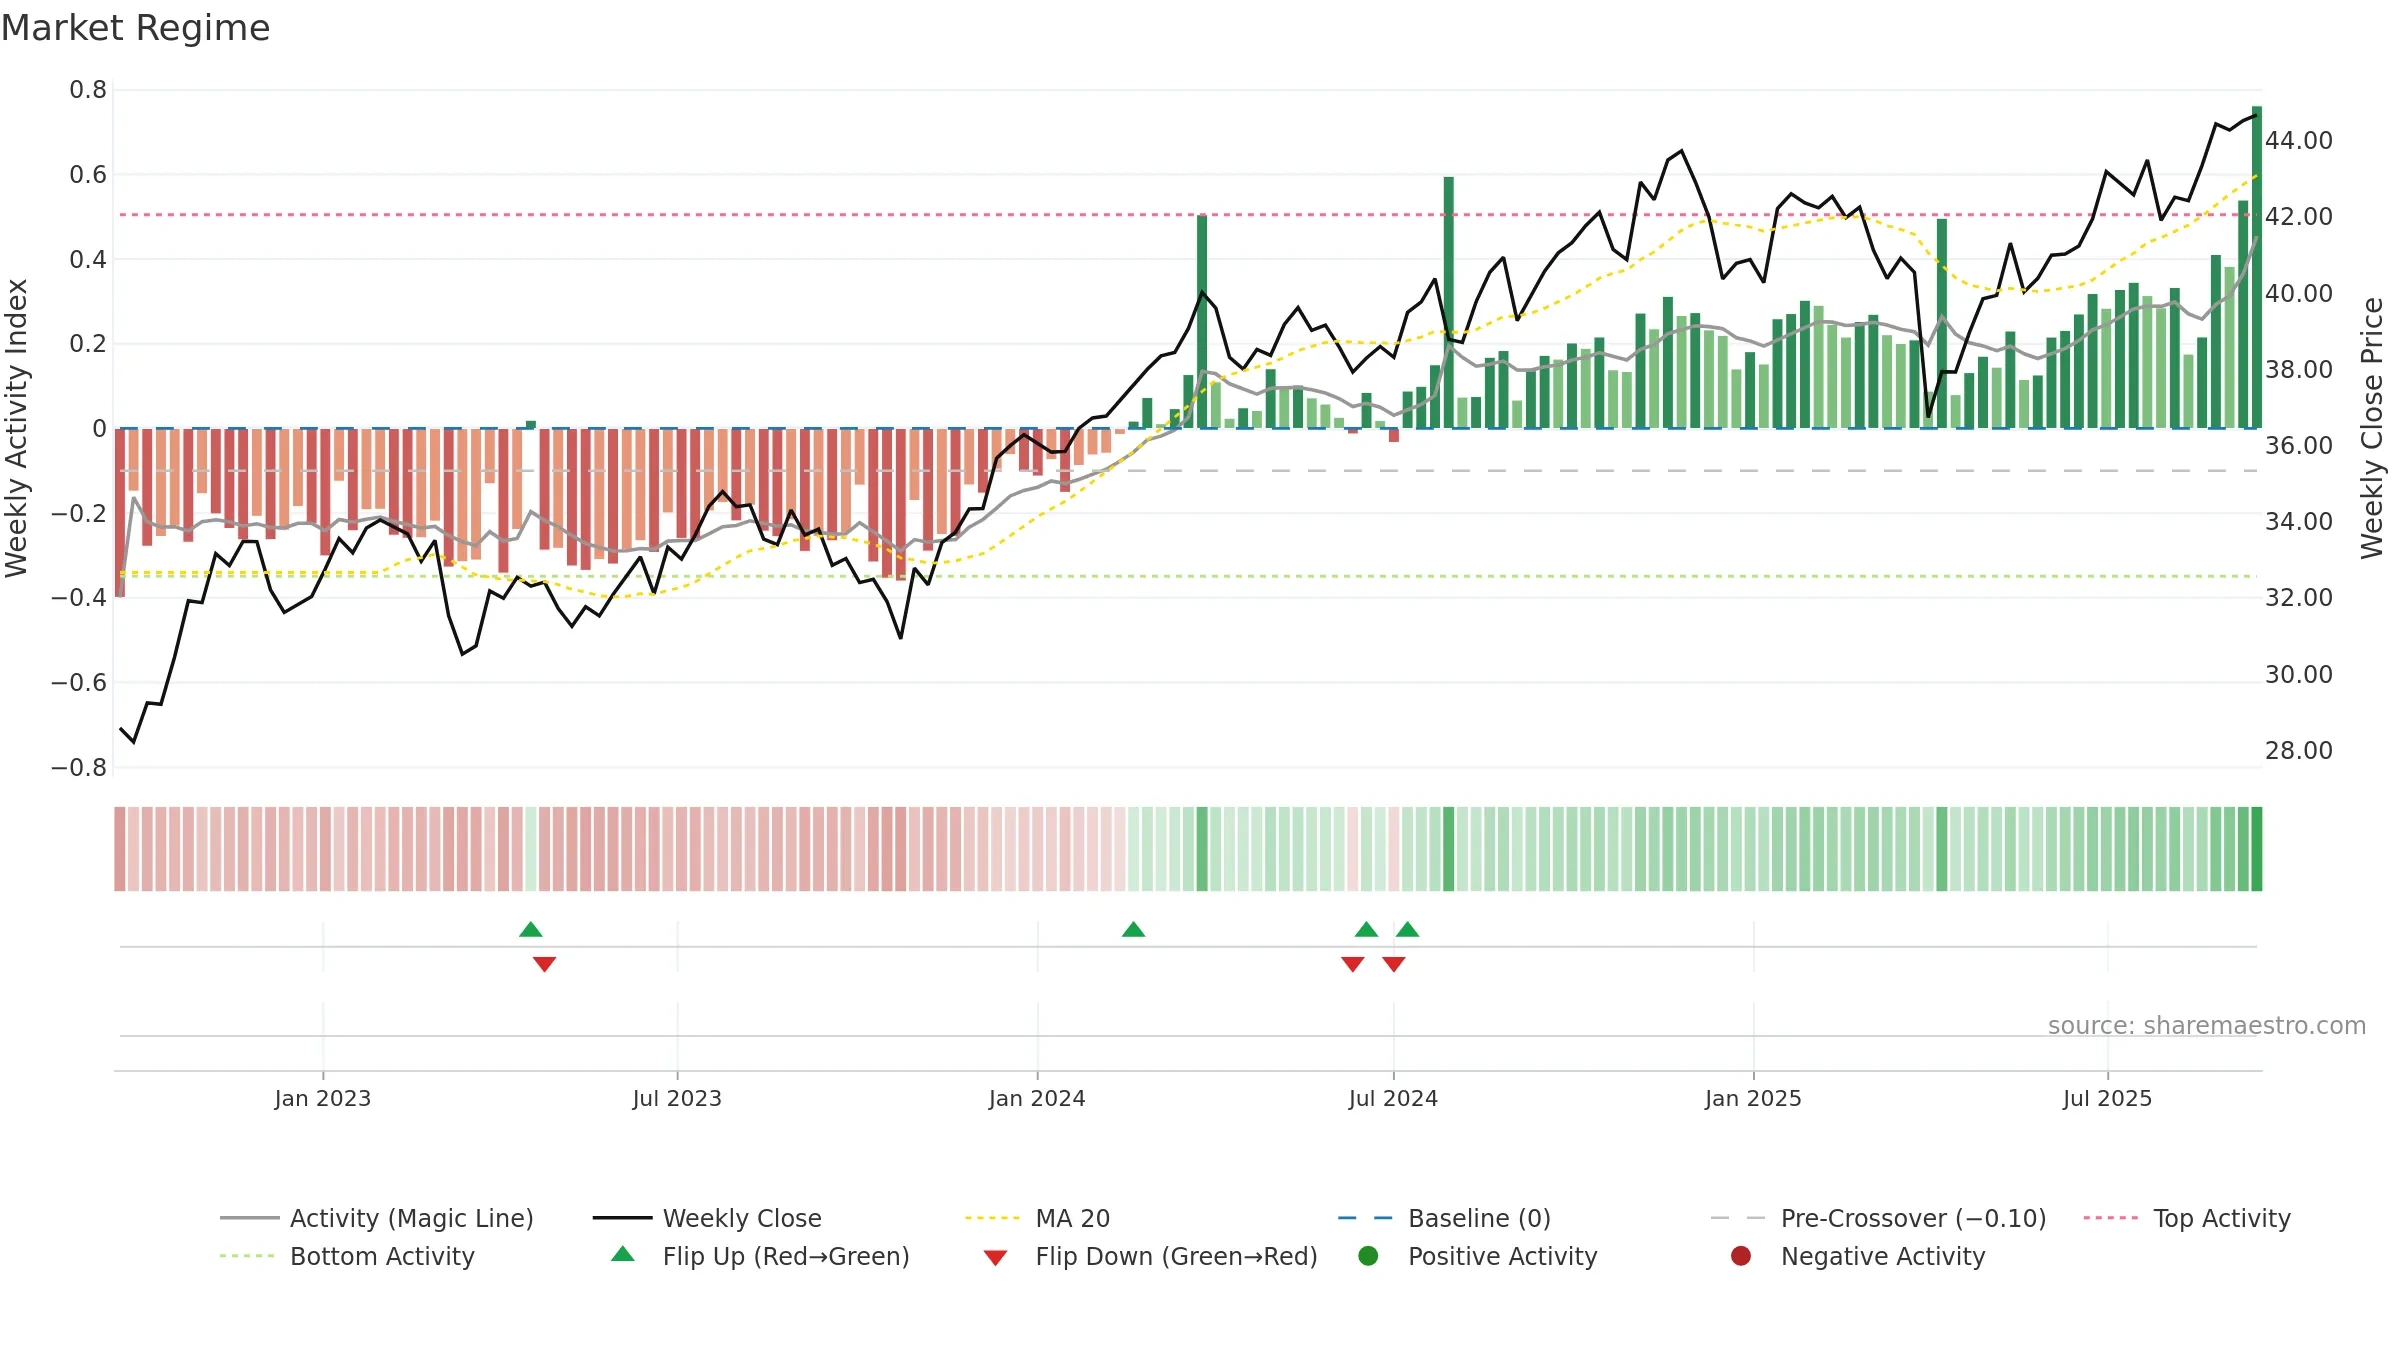Click the green Positive Activity legend dot
This screenshot has height=1350, width=2400.
1368,1255
